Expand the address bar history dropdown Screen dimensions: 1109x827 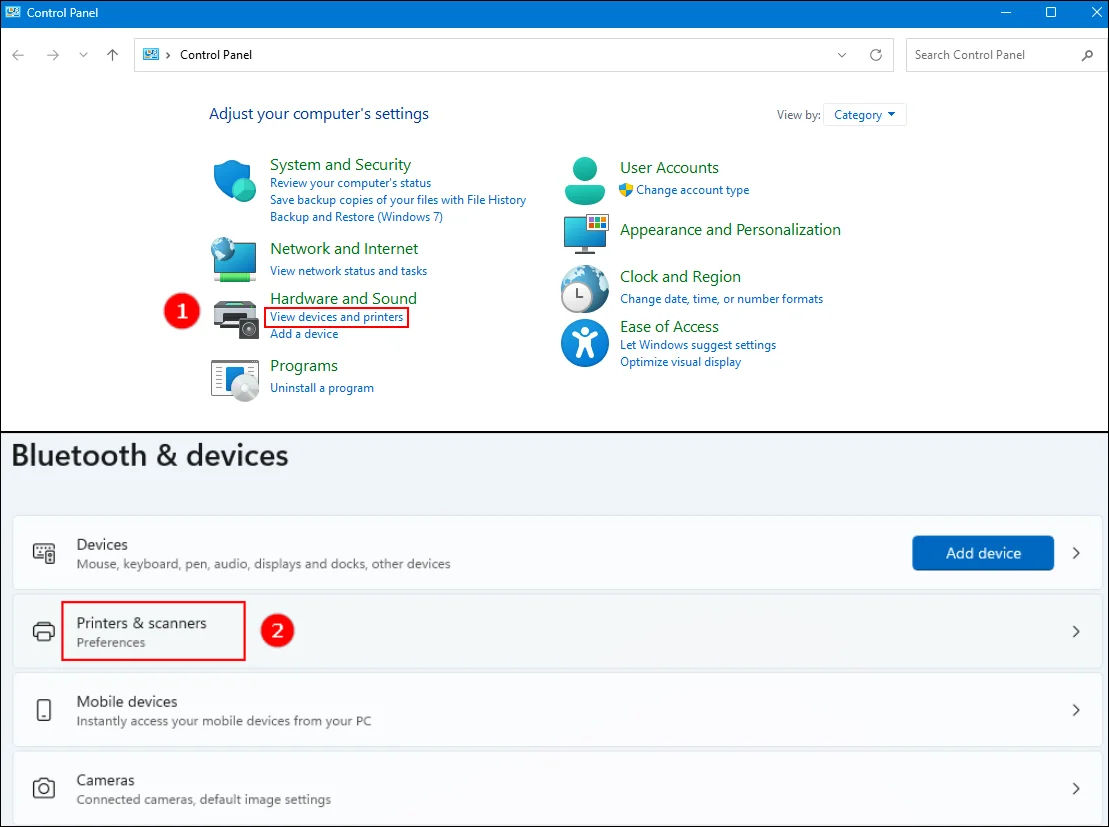pos(842,55)
